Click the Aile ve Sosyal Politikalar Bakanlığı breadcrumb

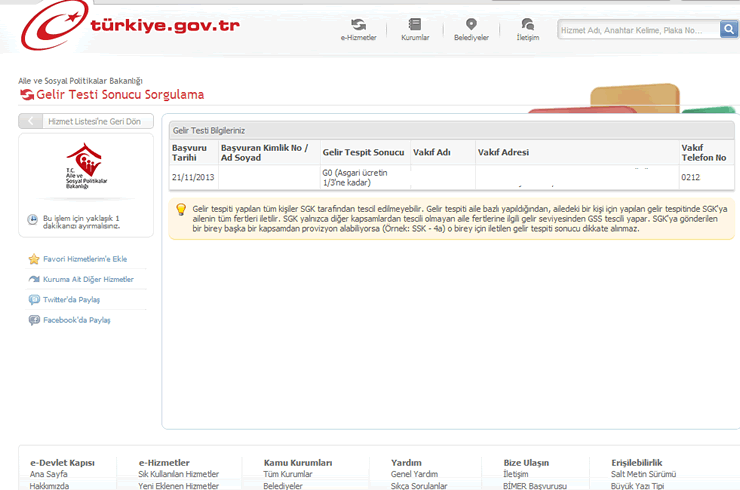tap(80, 80)
